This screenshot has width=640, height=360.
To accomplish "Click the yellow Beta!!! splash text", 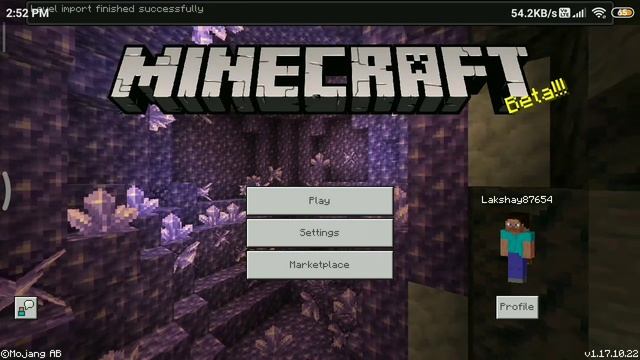I will click(x=536, y=96).
